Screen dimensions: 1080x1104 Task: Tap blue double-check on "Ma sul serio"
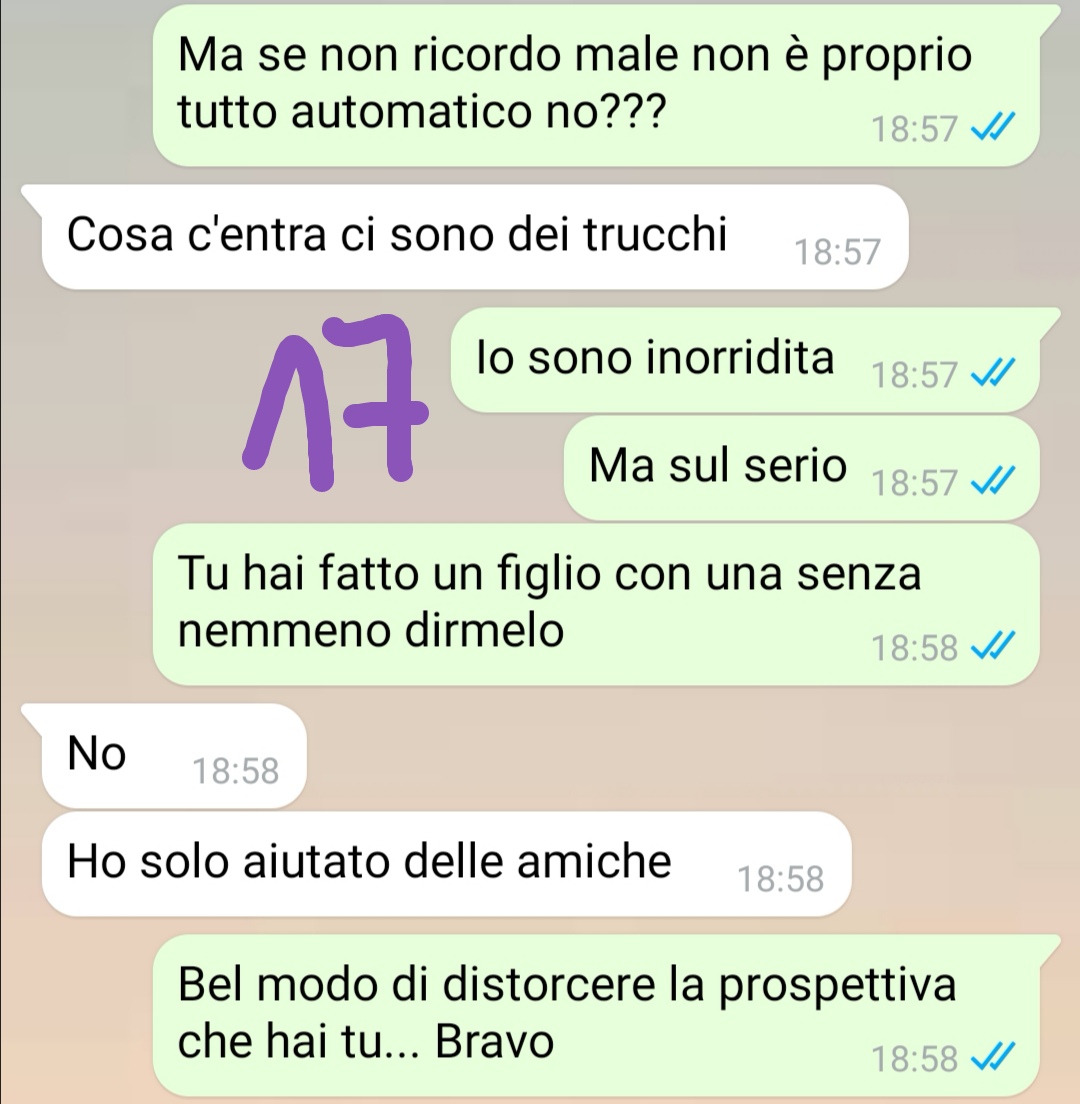pyautogui.click(x=993, y=482)
